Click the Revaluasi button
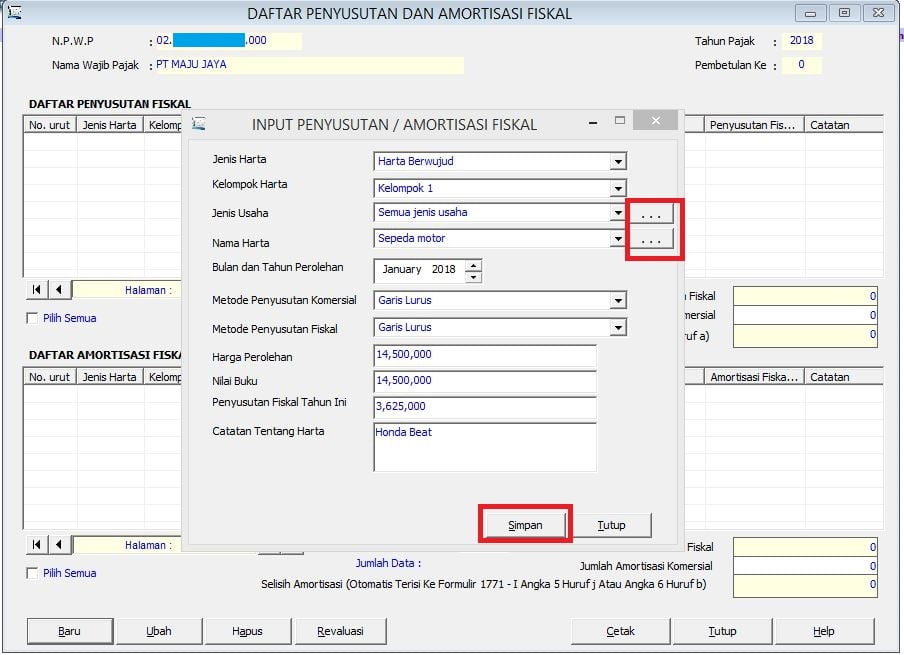This screenshot has height=655, width=904. [340, 631]
